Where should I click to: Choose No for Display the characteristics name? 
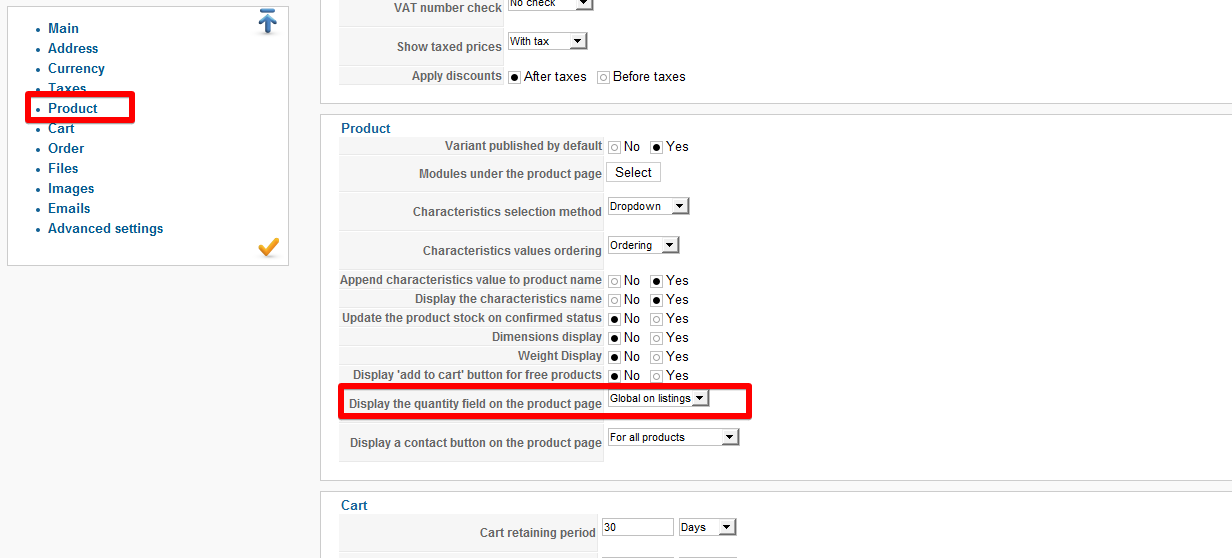click(614, 300)
